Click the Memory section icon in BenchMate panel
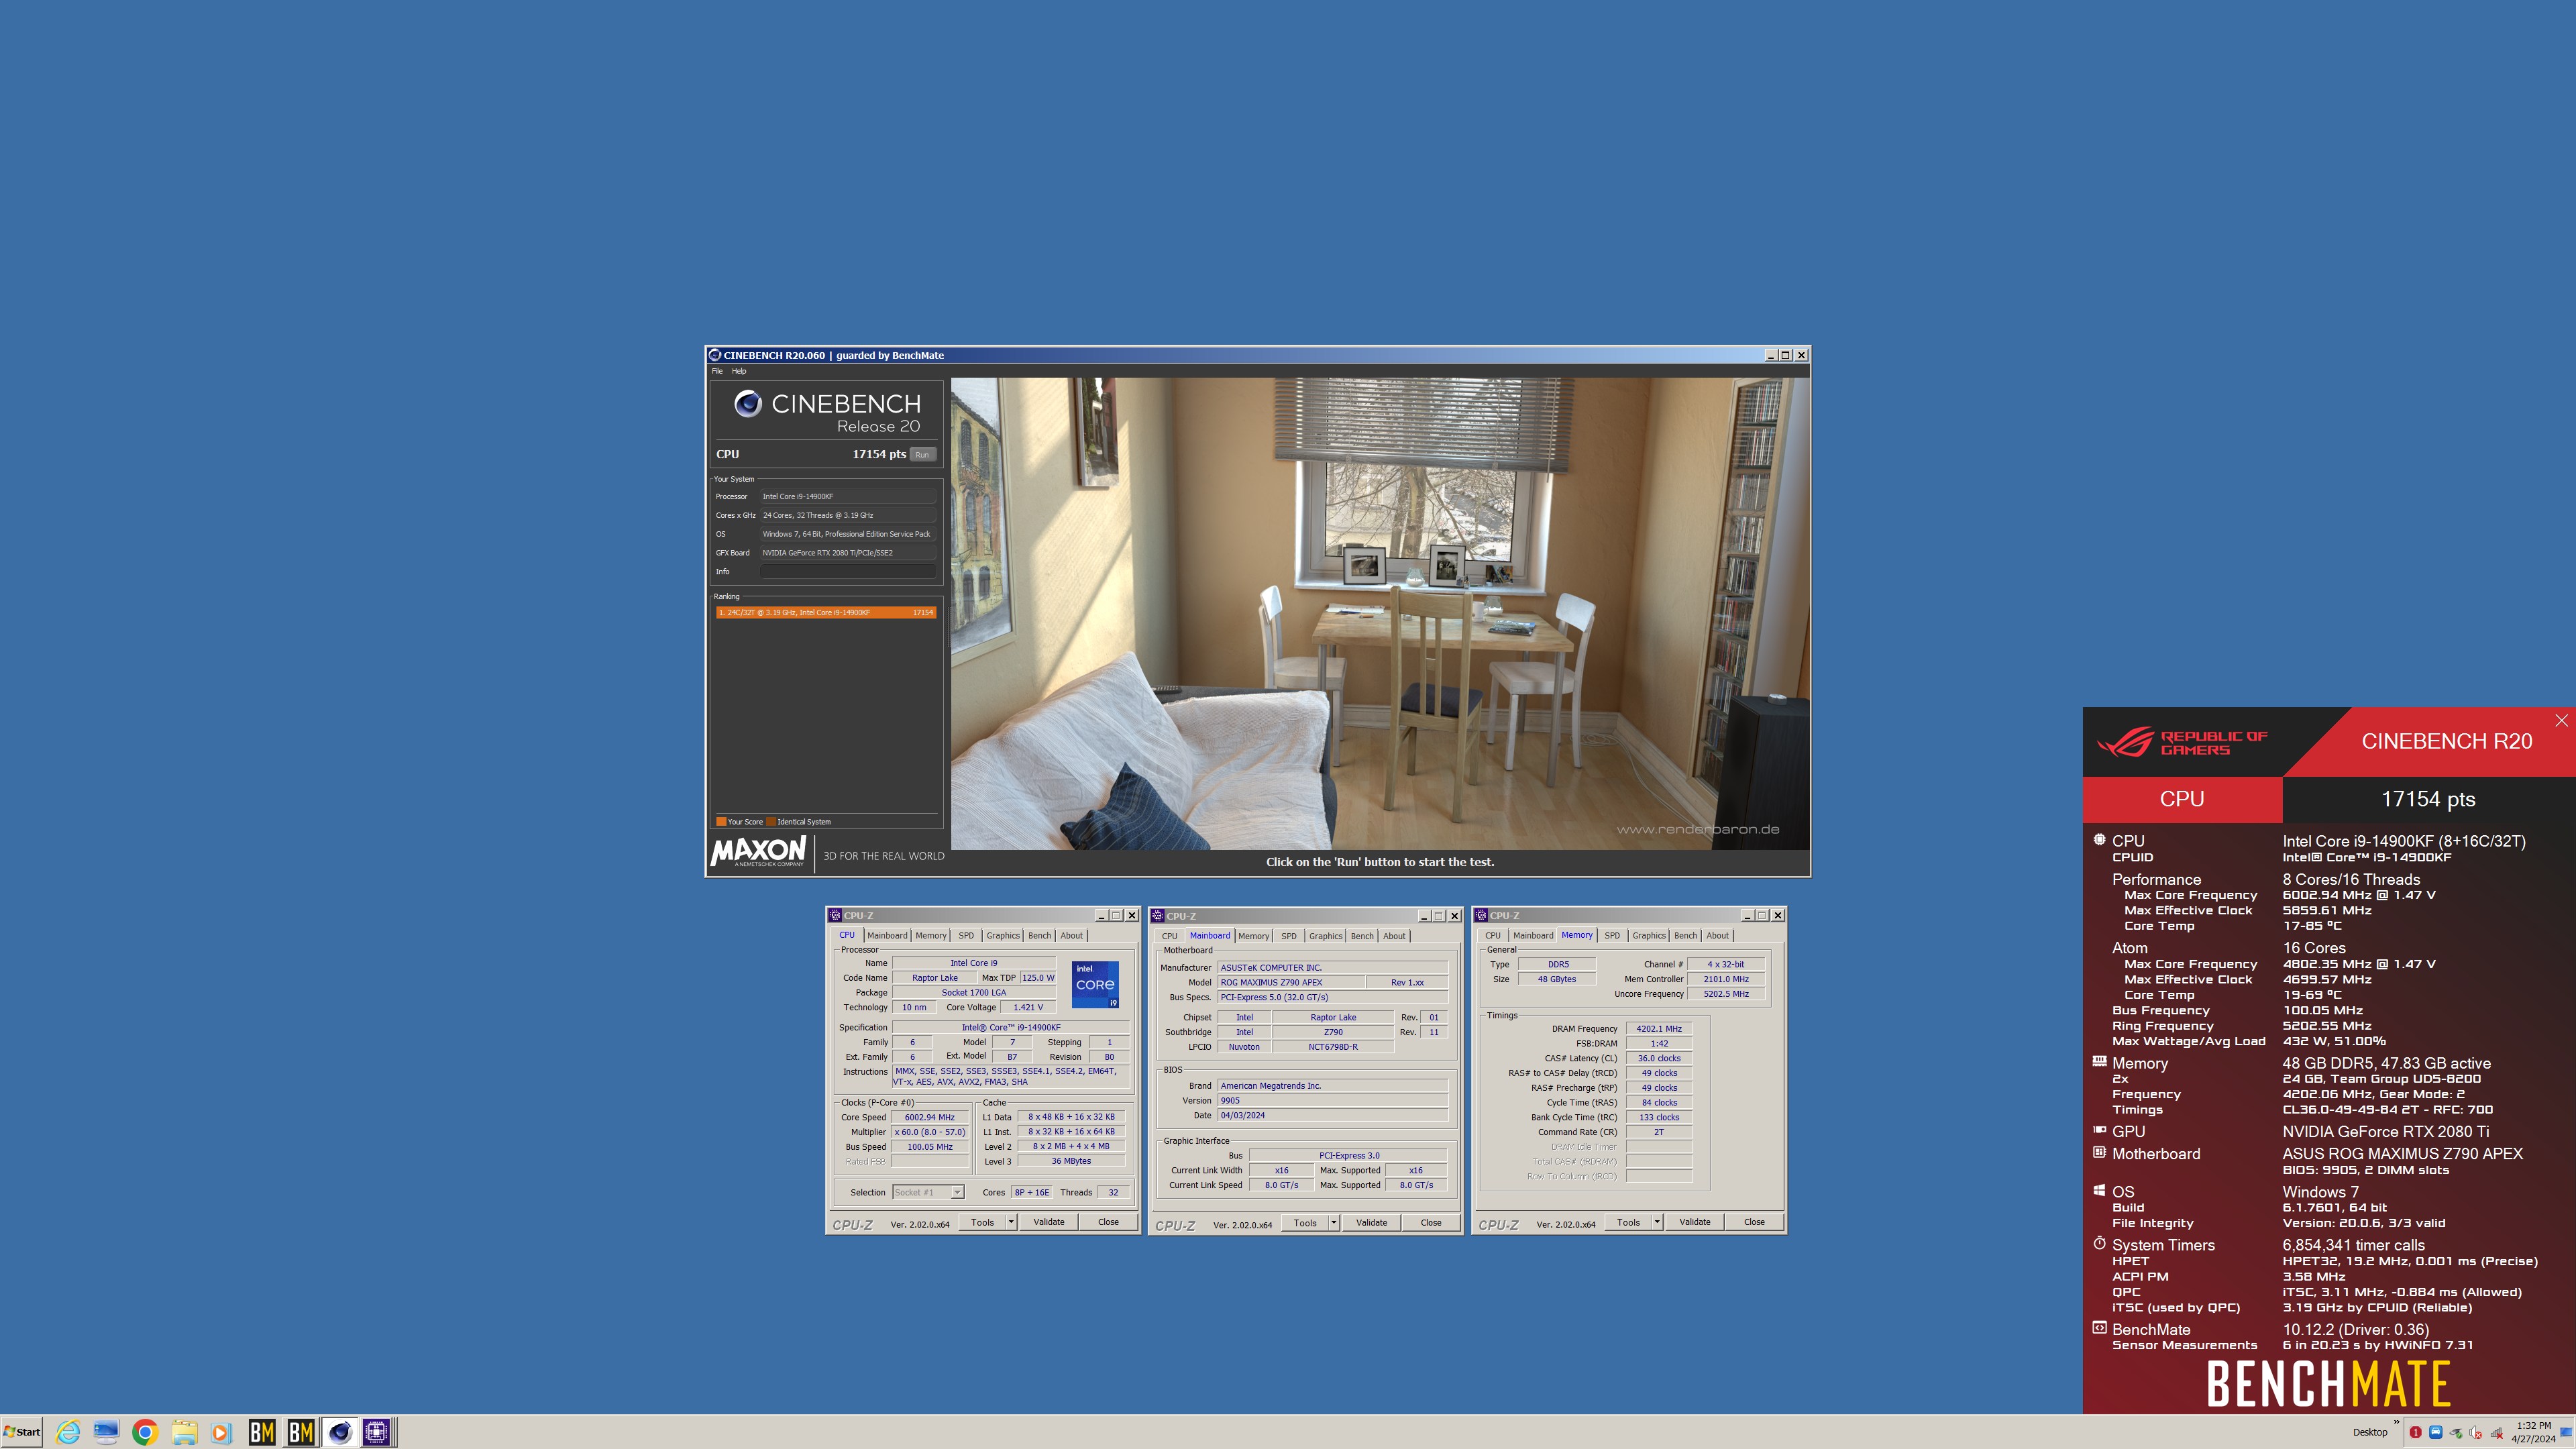 click(2099, 1062)
